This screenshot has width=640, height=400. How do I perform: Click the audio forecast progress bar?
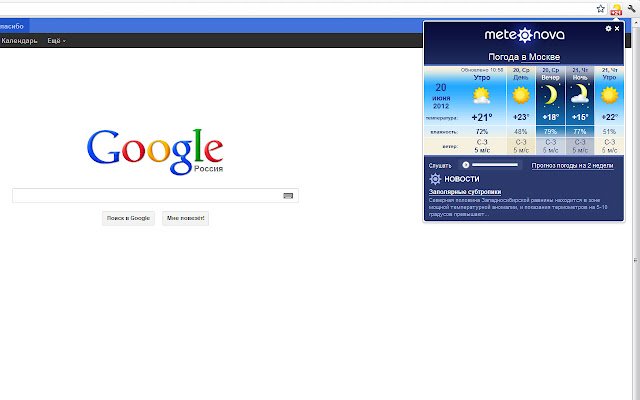pyautogui.click(x=495, y=165)
